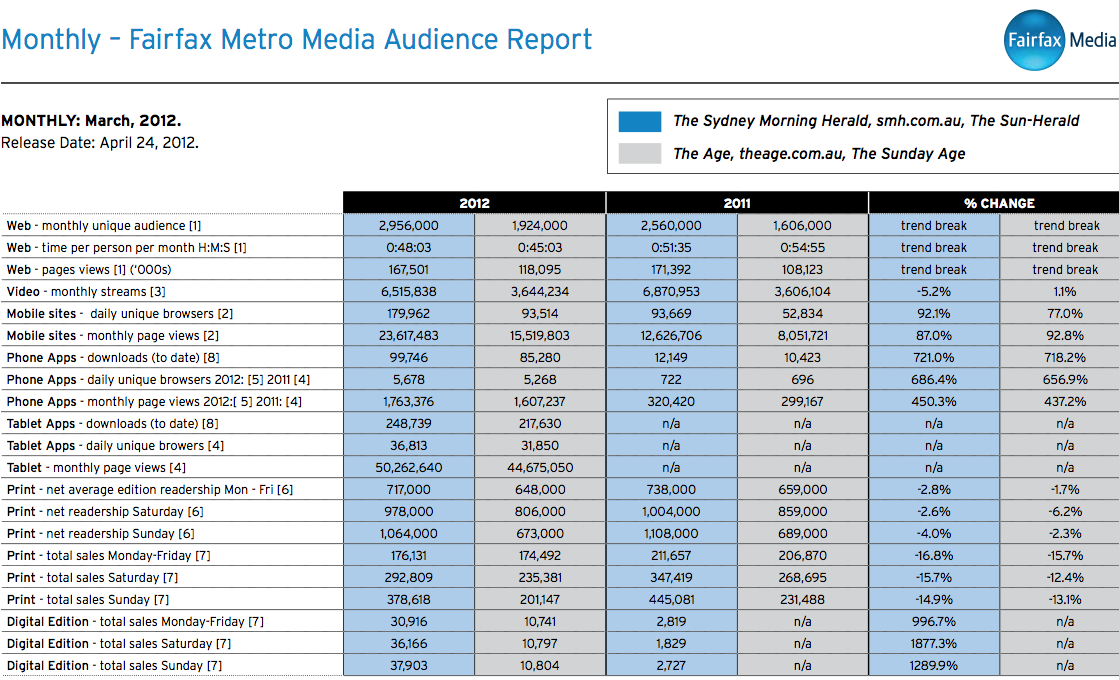Click cell value 8,051,721
Viewport: 1119px width, 680px height.
[x=802, y=335]
